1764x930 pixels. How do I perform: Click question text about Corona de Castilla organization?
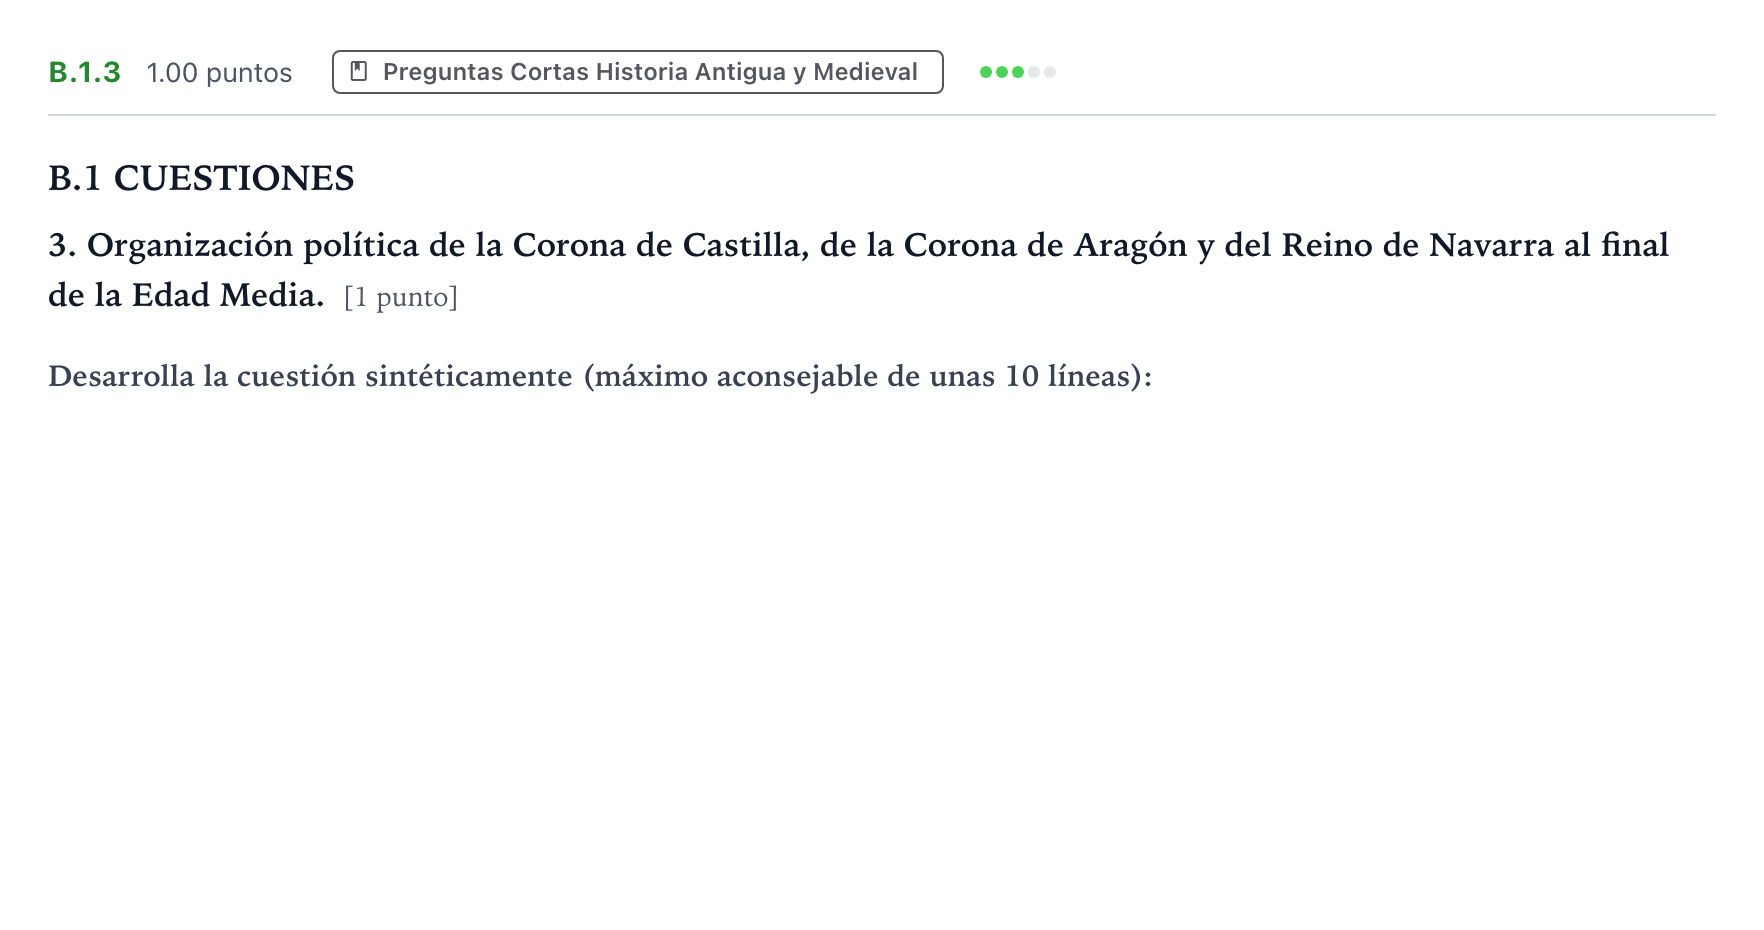click(858, 270)
